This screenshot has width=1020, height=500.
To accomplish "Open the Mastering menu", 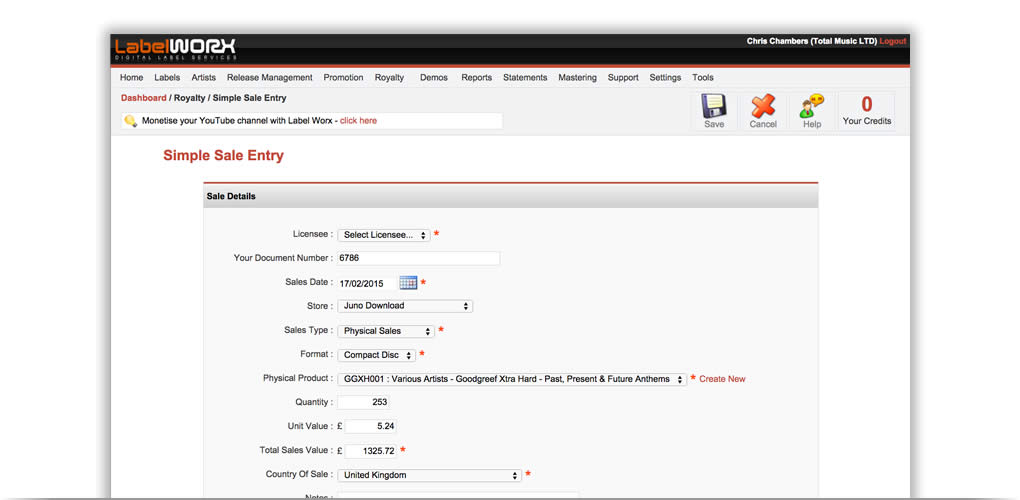I will [577, 77].
